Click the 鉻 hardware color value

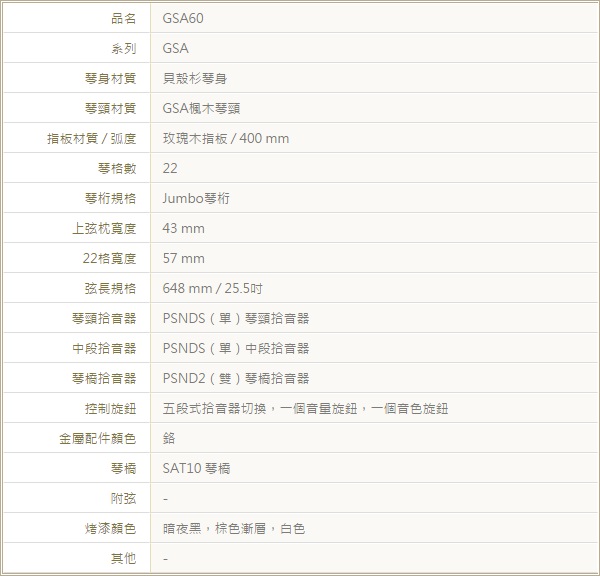point(169,438)
